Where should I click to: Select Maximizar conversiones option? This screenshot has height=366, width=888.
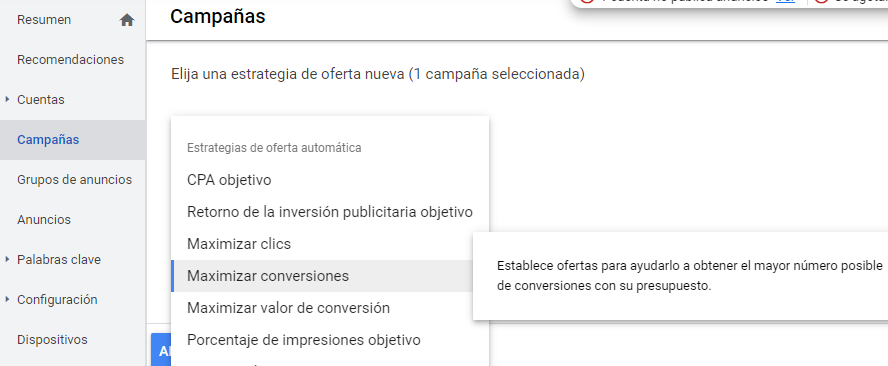click(322, 276)
